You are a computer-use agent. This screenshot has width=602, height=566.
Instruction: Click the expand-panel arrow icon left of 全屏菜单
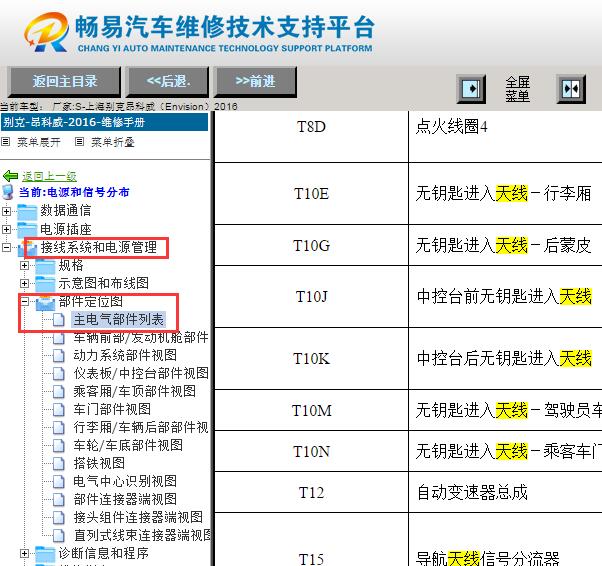[471, 89]
